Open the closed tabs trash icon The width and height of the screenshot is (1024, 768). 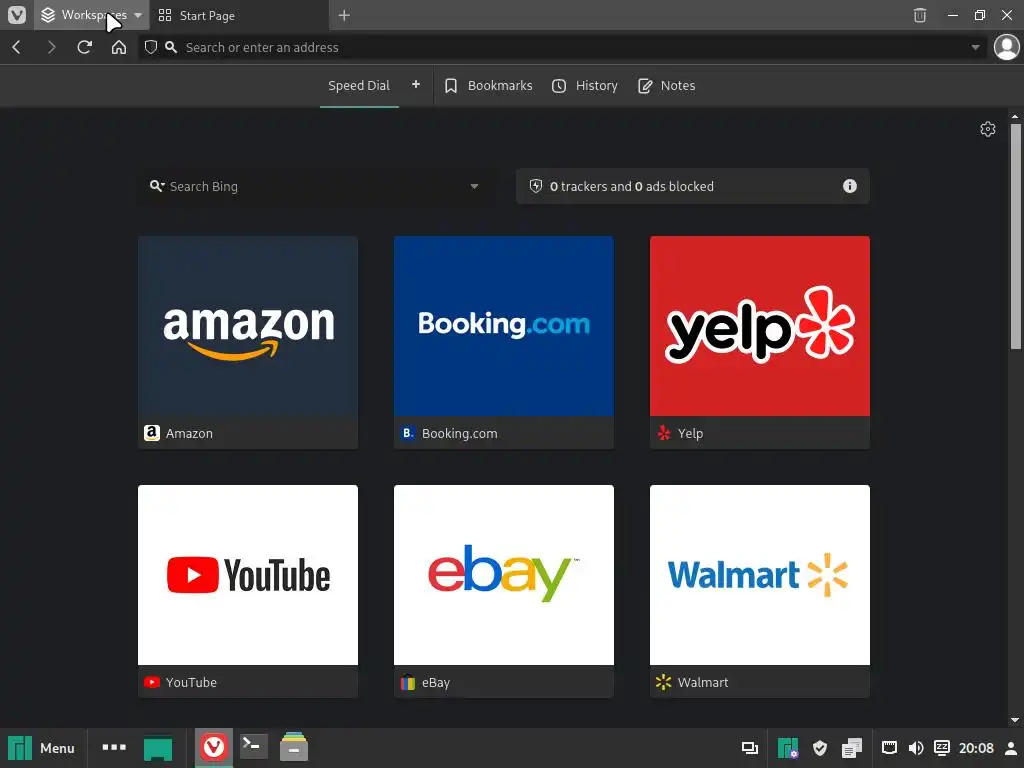click(x=920, y=15)
